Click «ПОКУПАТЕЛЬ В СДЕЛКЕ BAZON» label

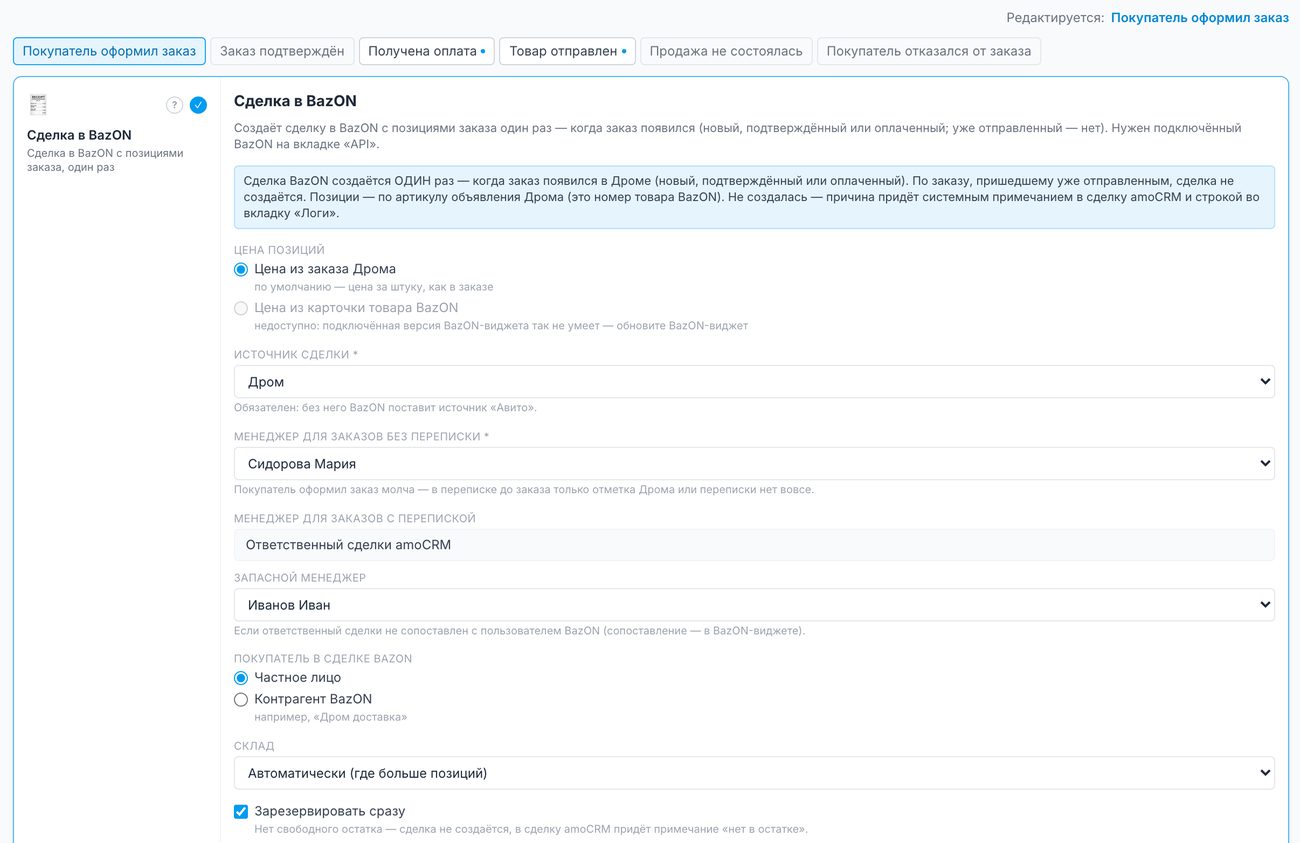323,659
